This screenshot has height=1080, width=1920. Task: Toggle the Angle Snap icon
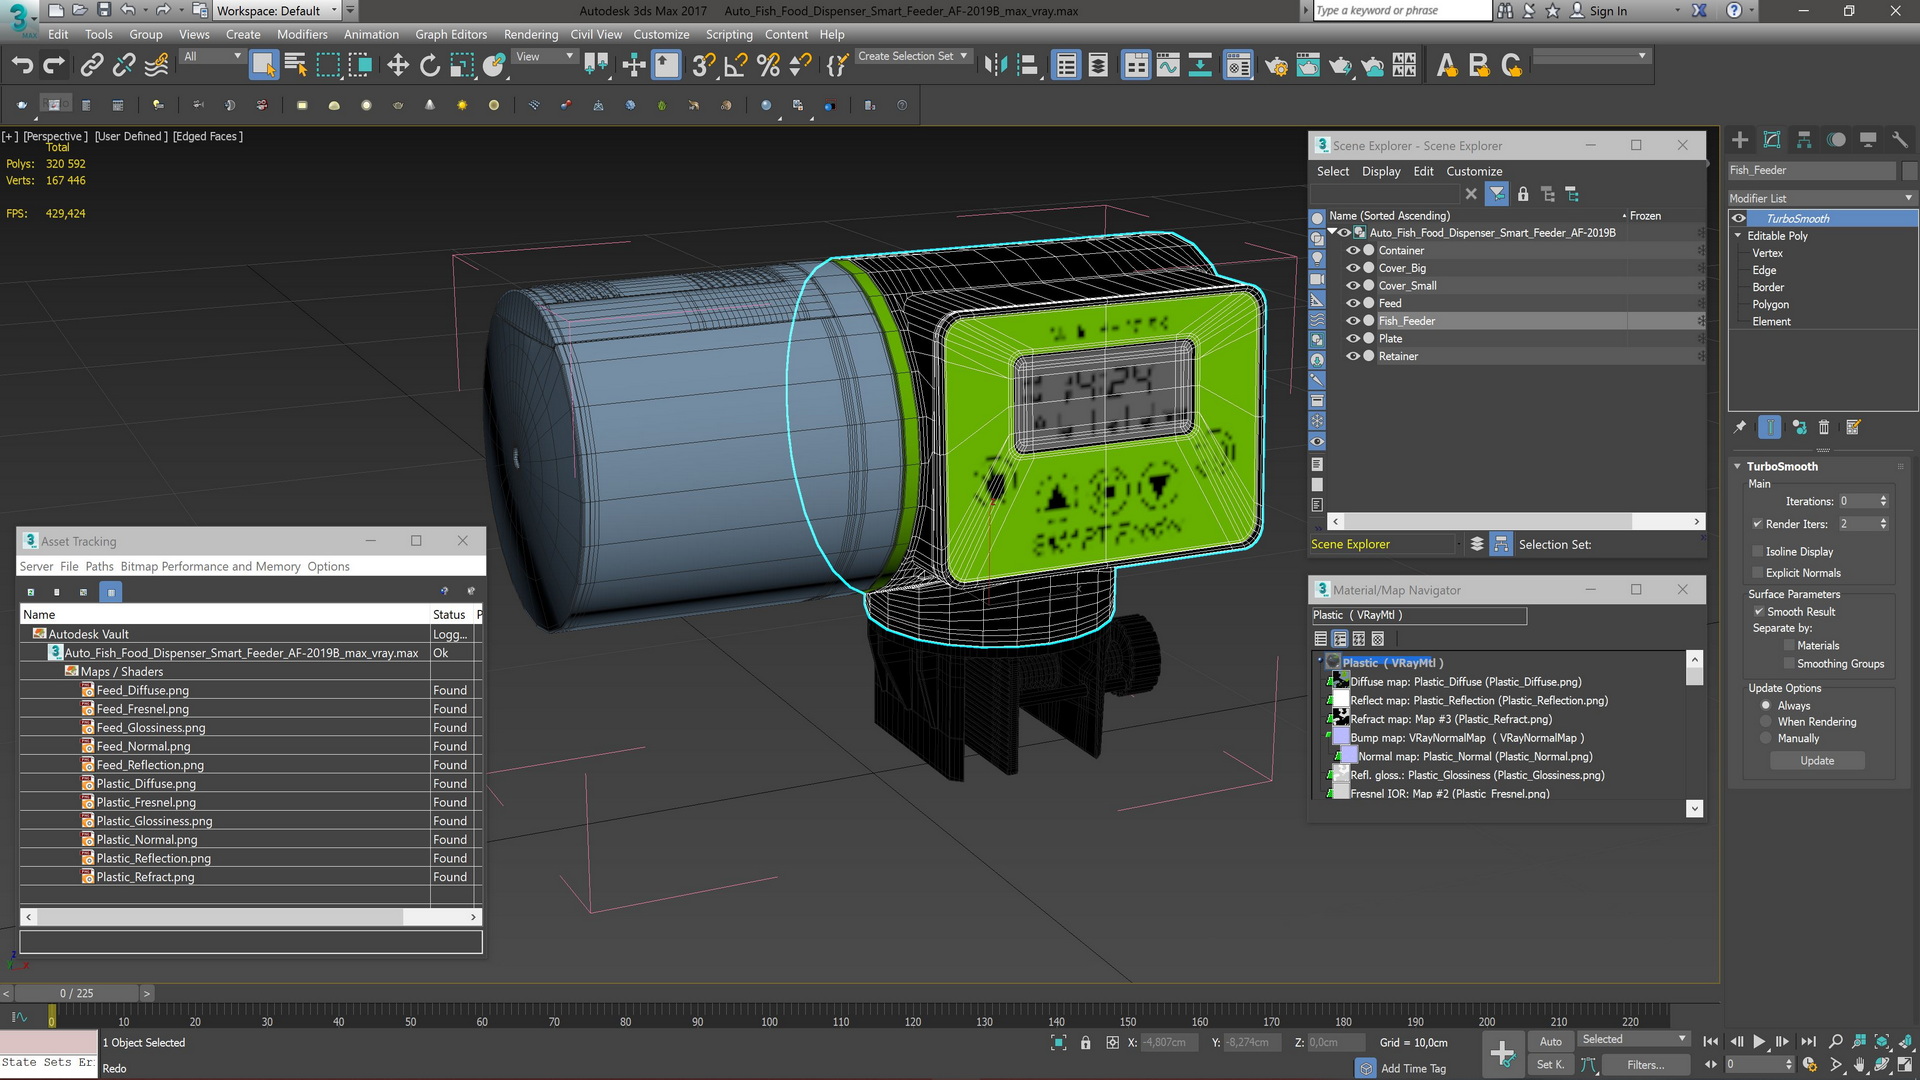coord(735,66)
